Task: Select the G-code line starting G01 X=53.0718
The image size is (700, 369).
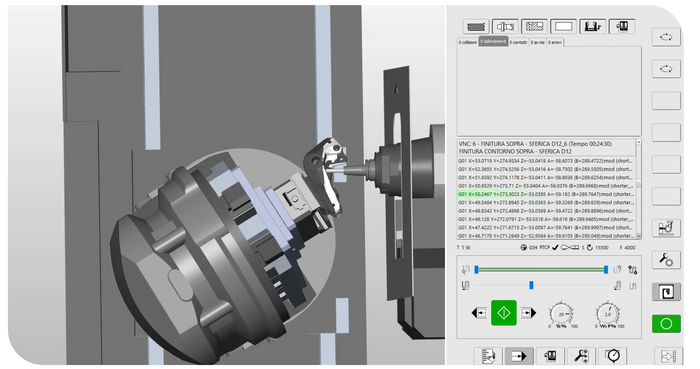Action: (x=546, y=161)
